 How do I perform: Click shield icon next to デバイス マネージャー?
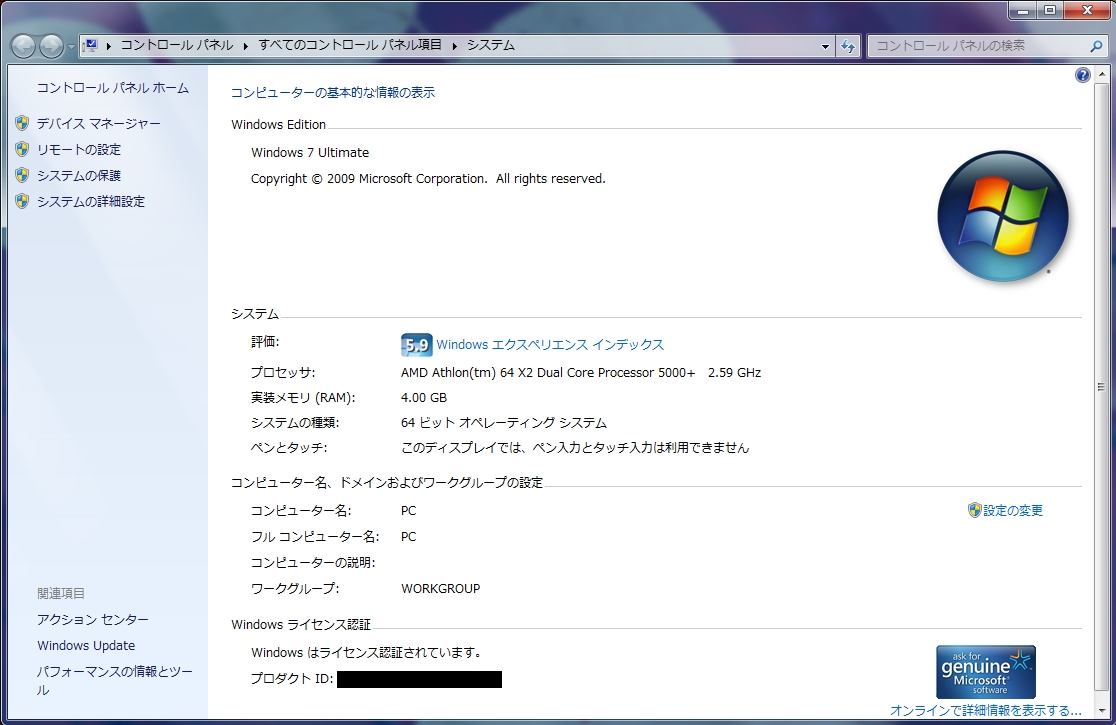pyautogui.click(x=22, y=123)
